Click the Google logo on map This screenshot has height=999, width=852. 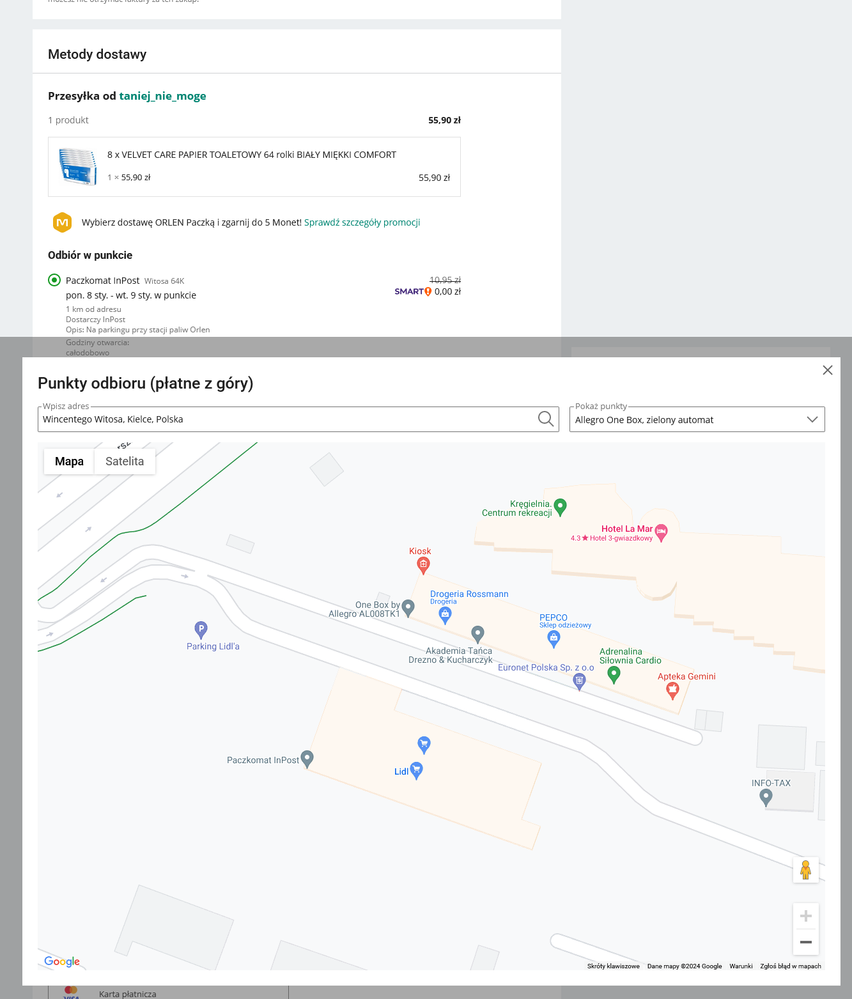tap(62, 961)
